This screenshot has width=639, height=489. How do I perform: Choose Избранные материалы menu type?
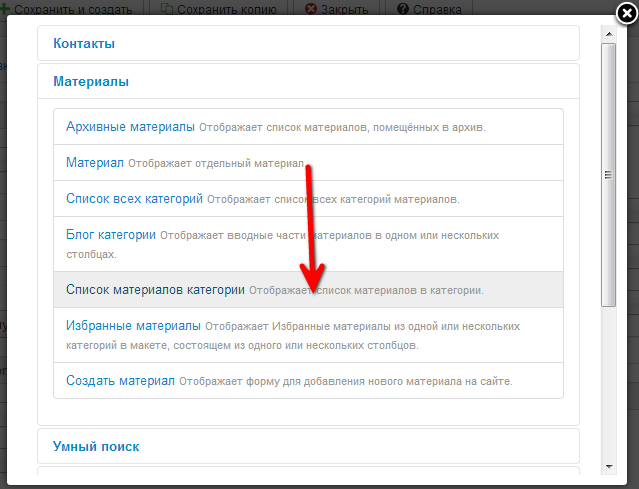[x=133, y=326]
